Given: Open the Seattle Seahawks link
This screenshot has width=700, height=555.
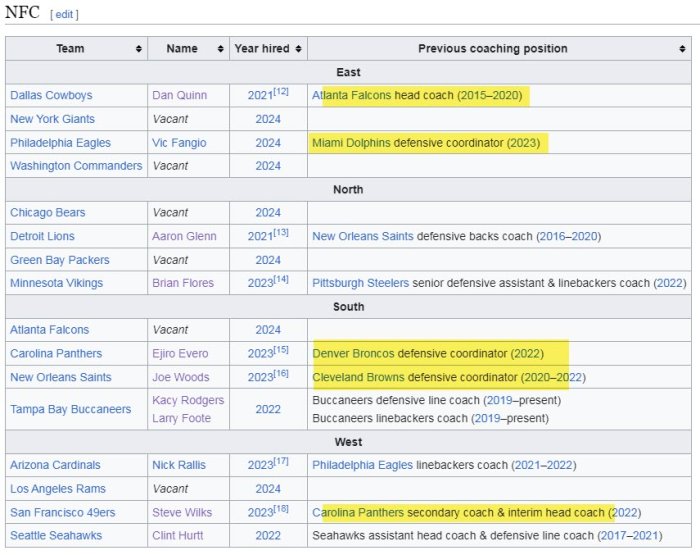Looking at the screenshot, I should pyautogui.click(x=56, y=535).
